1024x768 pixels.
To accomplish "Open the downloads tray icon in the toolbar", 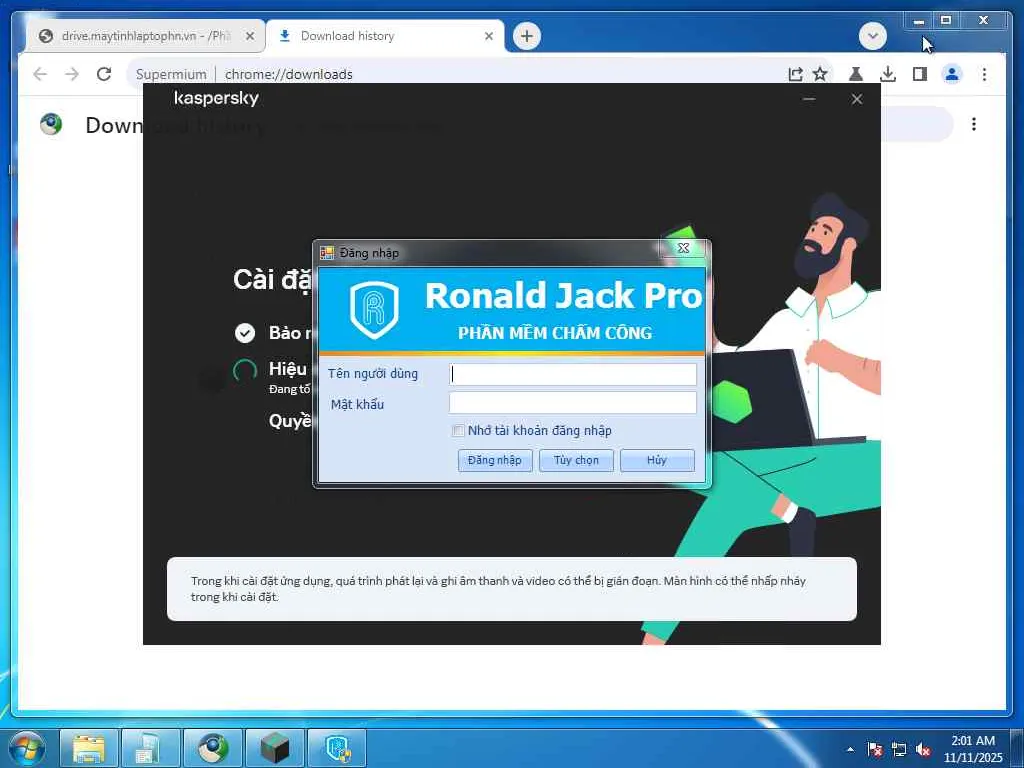I will [x=888, y=74].
